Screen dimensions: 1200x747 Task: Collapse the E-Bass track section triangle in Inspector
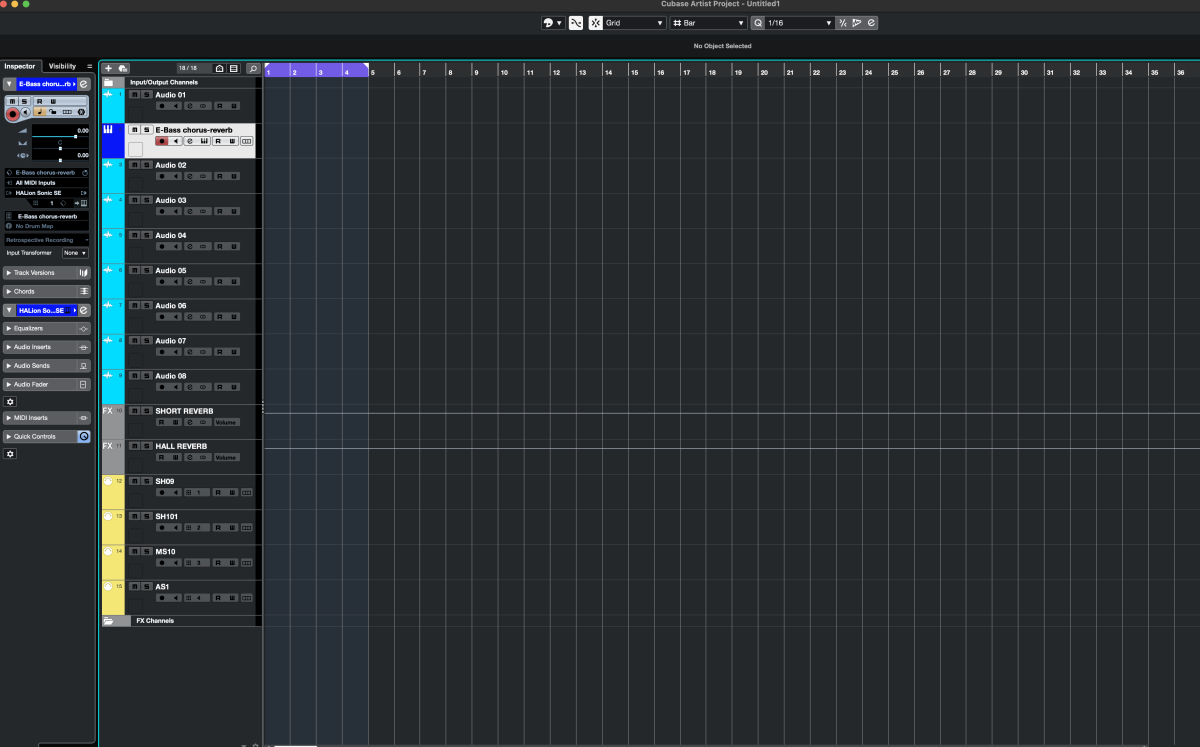9,85
